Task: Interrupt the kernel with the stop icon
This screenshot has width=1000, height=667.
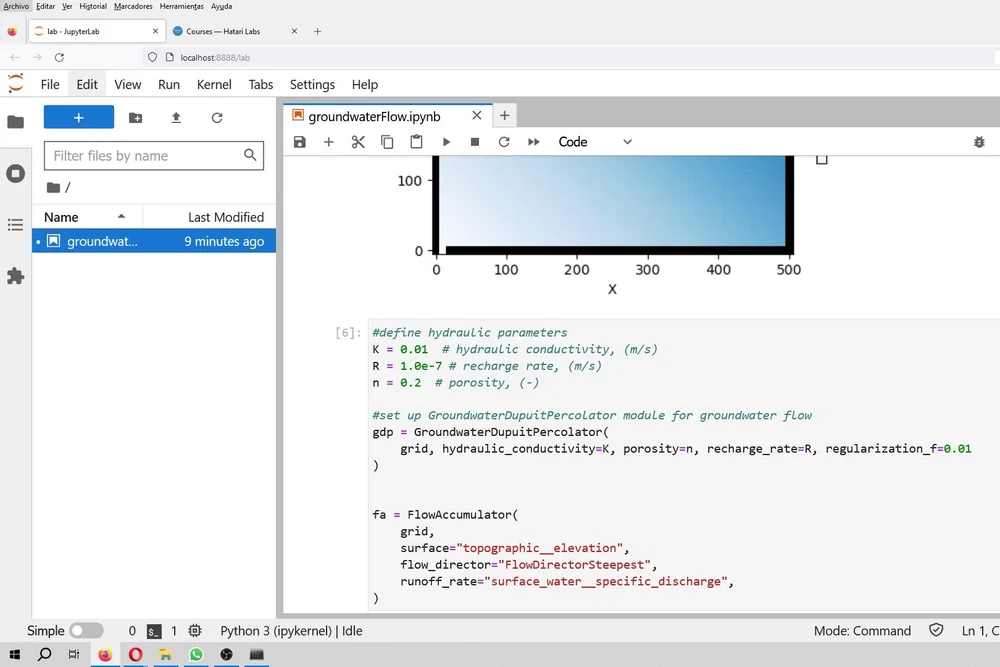Action: 474,142
